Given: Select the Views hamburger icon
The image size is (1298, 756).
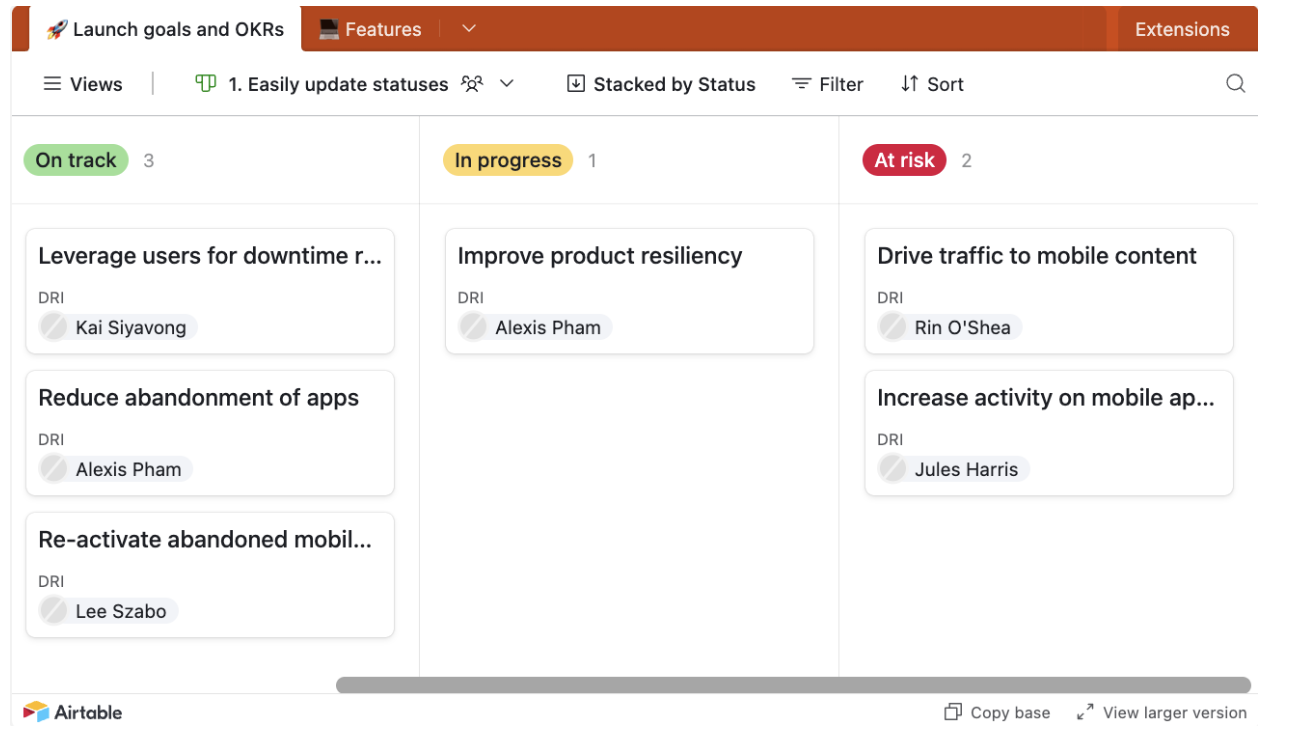Looking at the screenshot, I should (x=54, y=84).
